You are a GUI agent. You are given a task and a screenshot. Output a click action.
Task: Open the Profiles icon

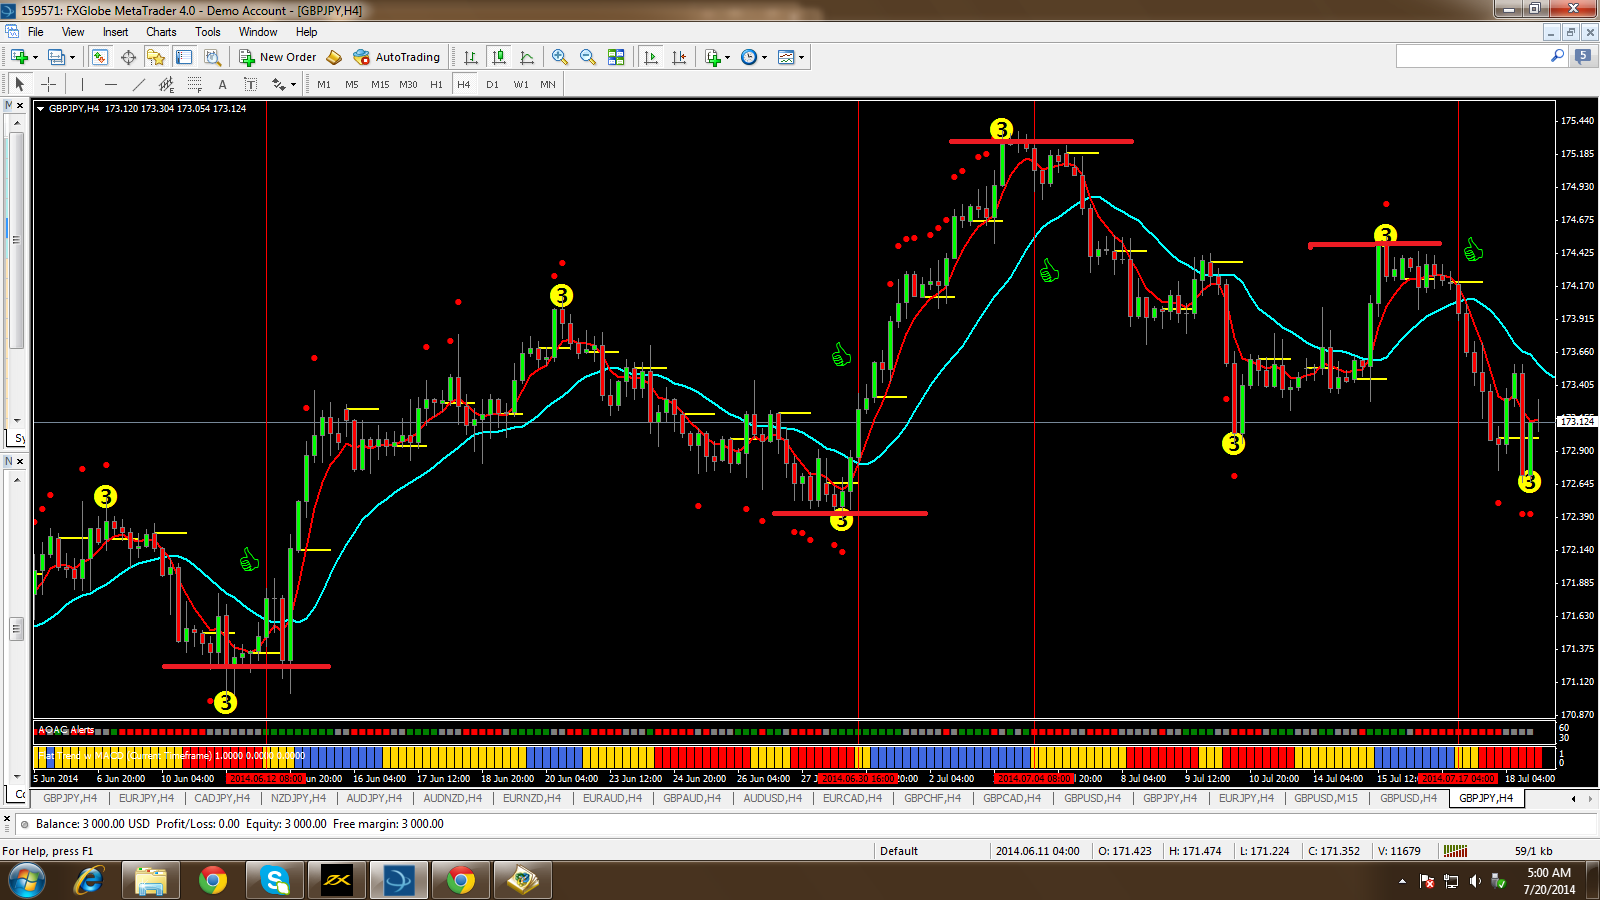pos(57,57)
